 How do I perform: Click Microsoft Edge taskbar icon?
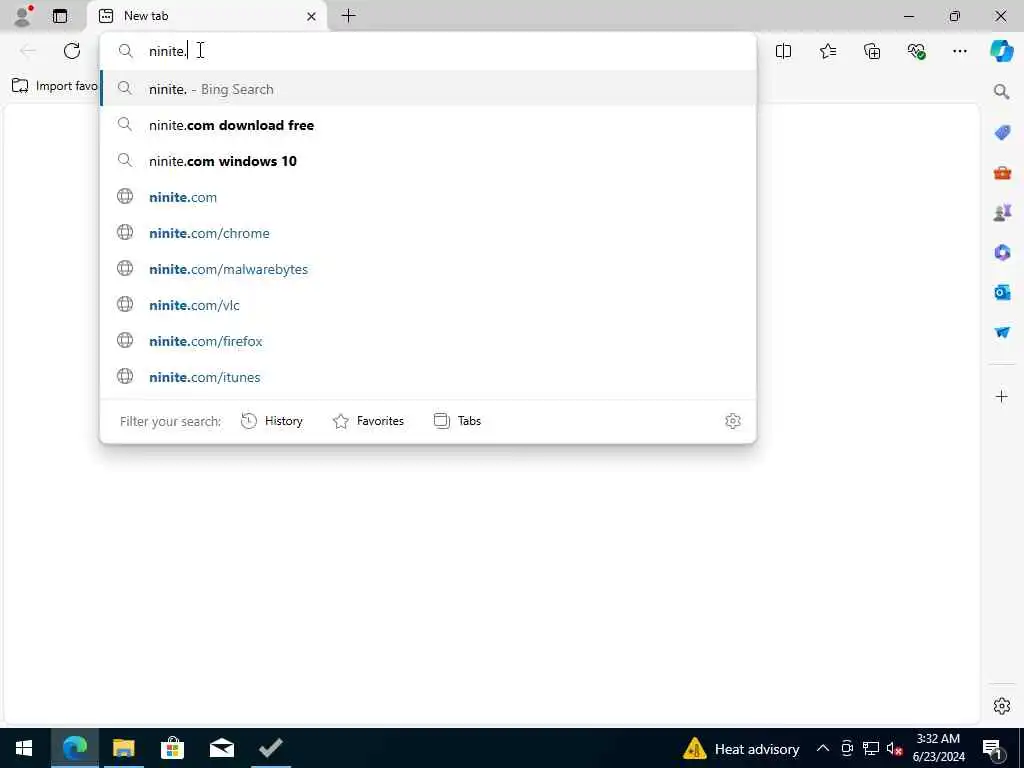click(74, 748)
